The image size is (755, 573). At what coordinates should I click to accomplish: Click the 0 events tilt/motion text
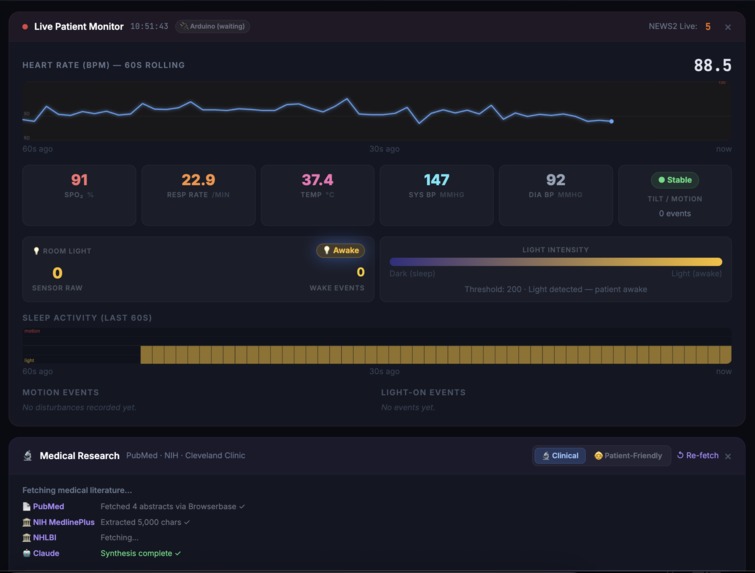675,213
